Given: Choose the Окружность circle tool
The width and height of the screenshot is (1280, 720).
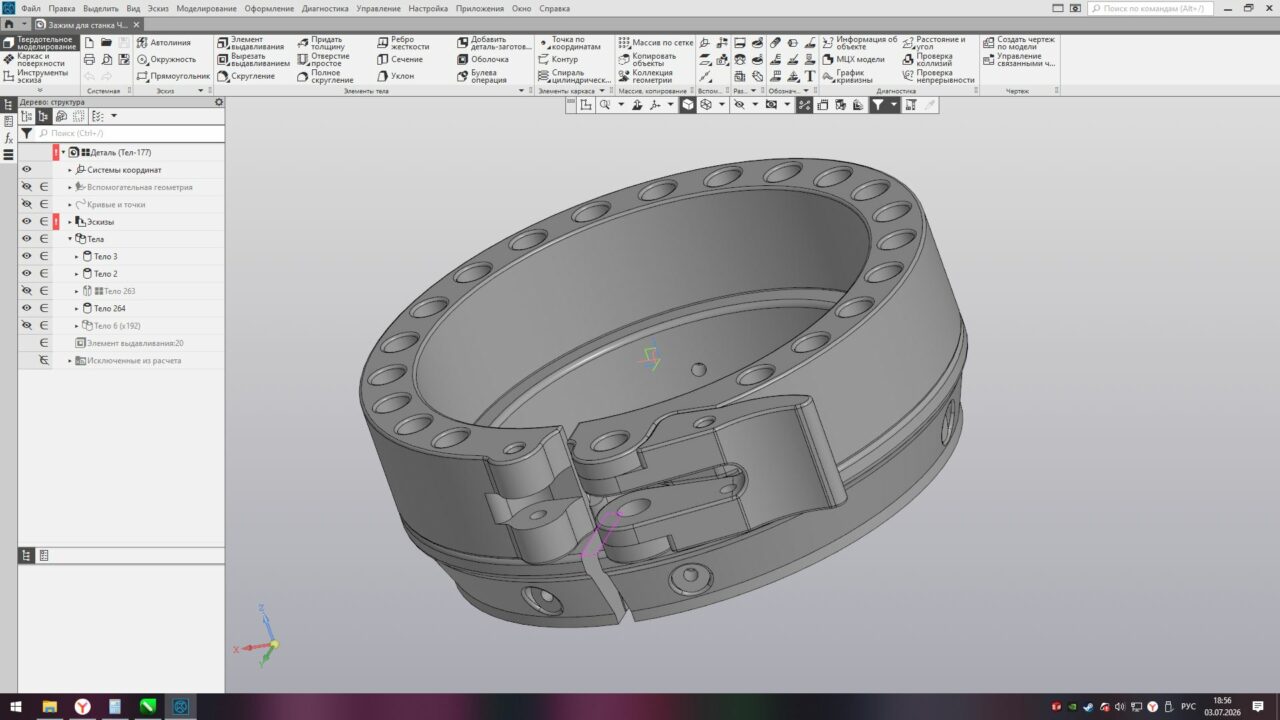Looking at the screenshot, I should point(167,59).
